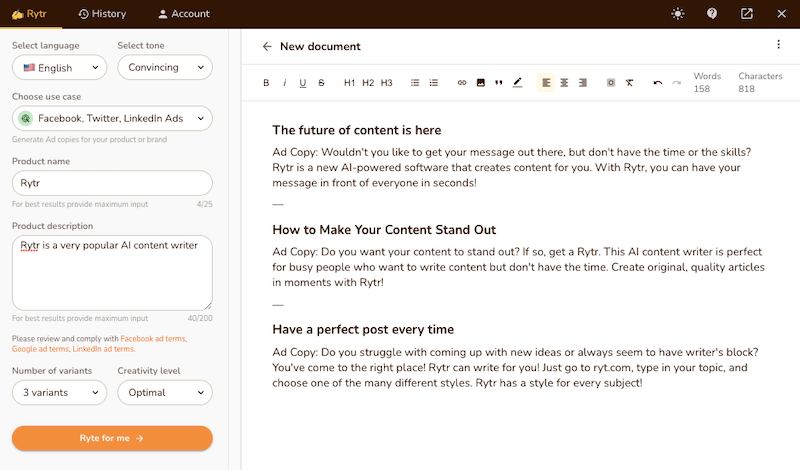Open the help question mark icon

tap(712, 14)
